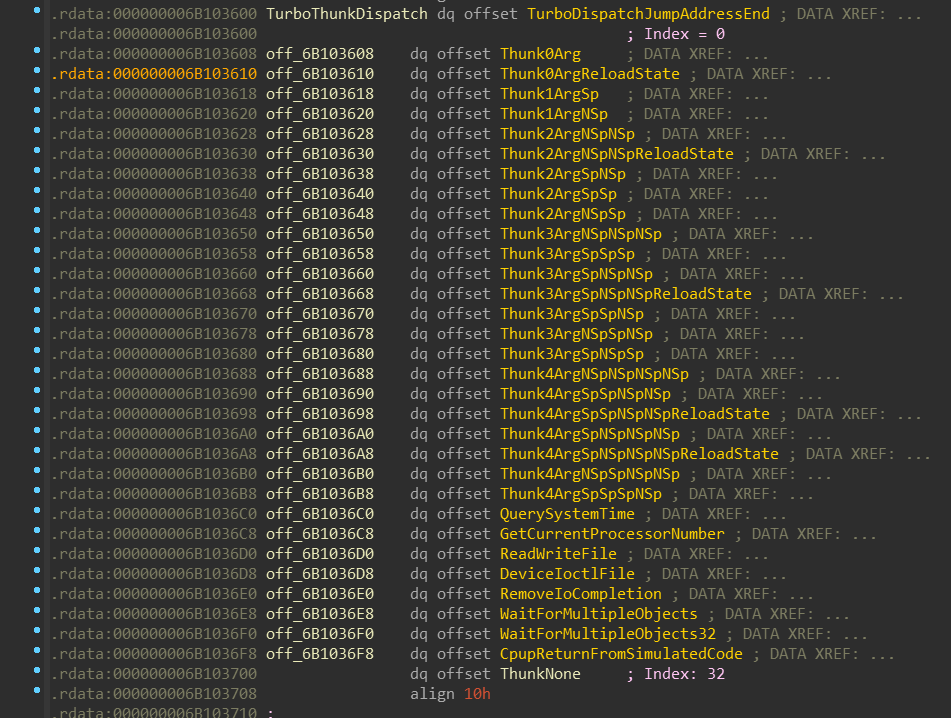Follow the TurboDispatchJumpAddressEnd offset reference
This screenshot has height=718, width=951.
click(x=648, y=13)
